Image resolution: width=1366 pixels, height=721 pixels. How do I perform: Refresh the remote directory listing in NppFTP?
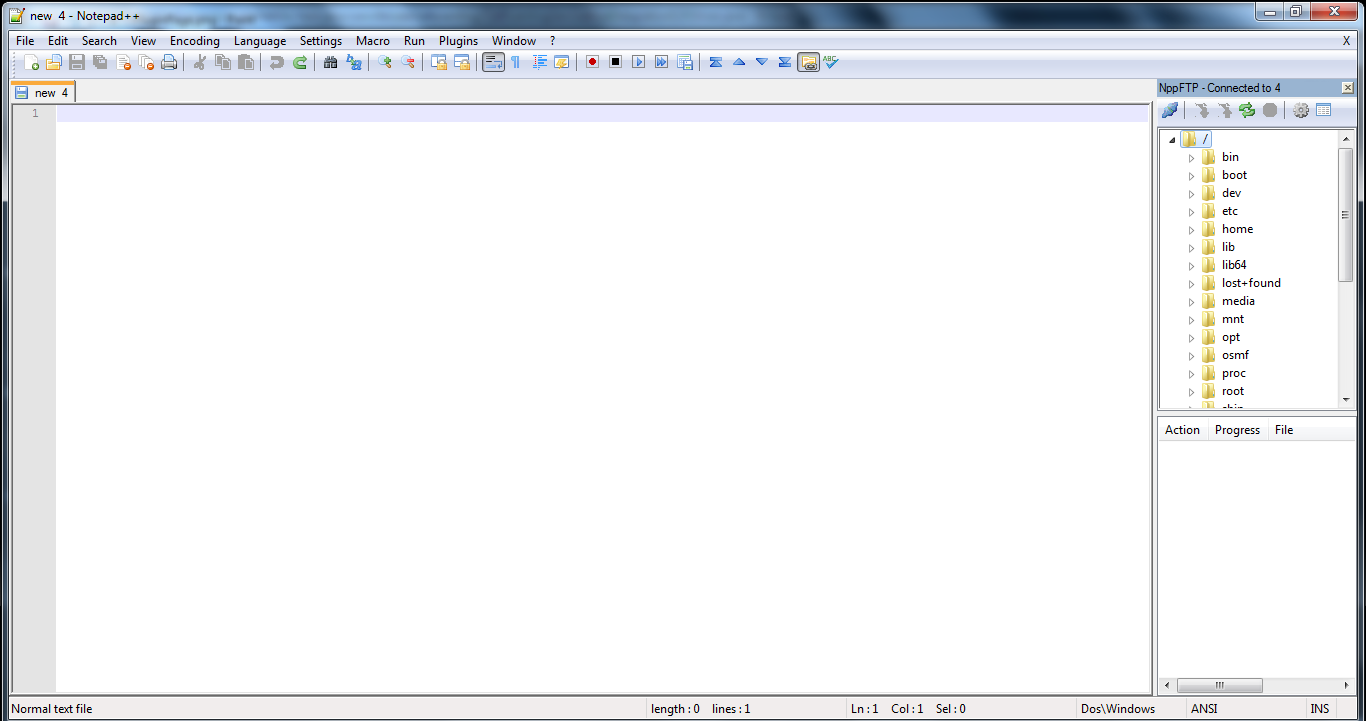point(1246,110)
